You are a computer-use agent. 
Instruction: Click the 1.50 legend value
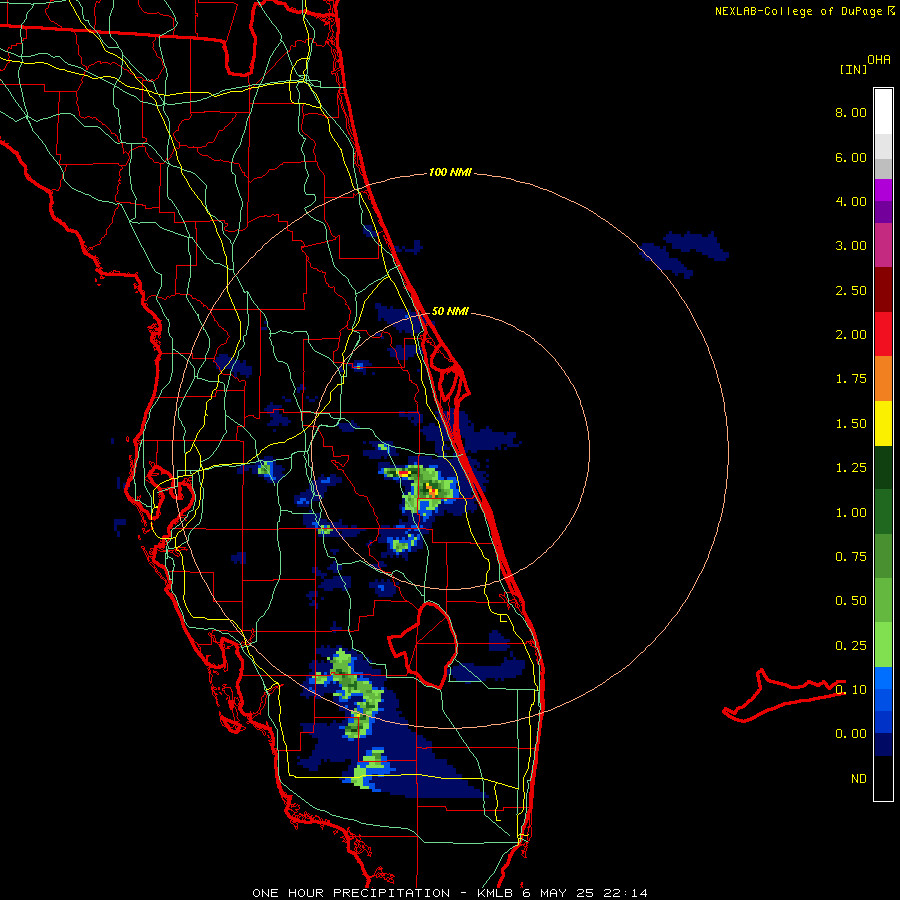coord(851,424)
